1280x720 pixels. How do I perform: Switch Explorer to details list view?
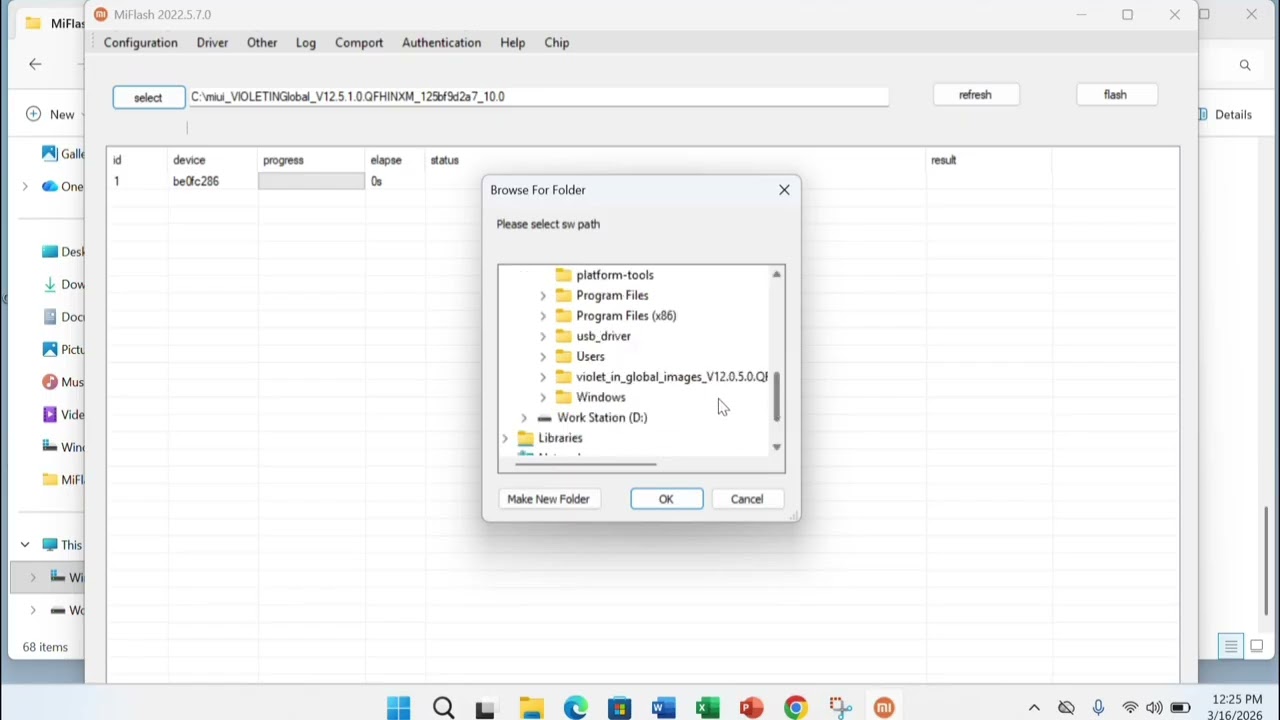[x=1231, y=646]
